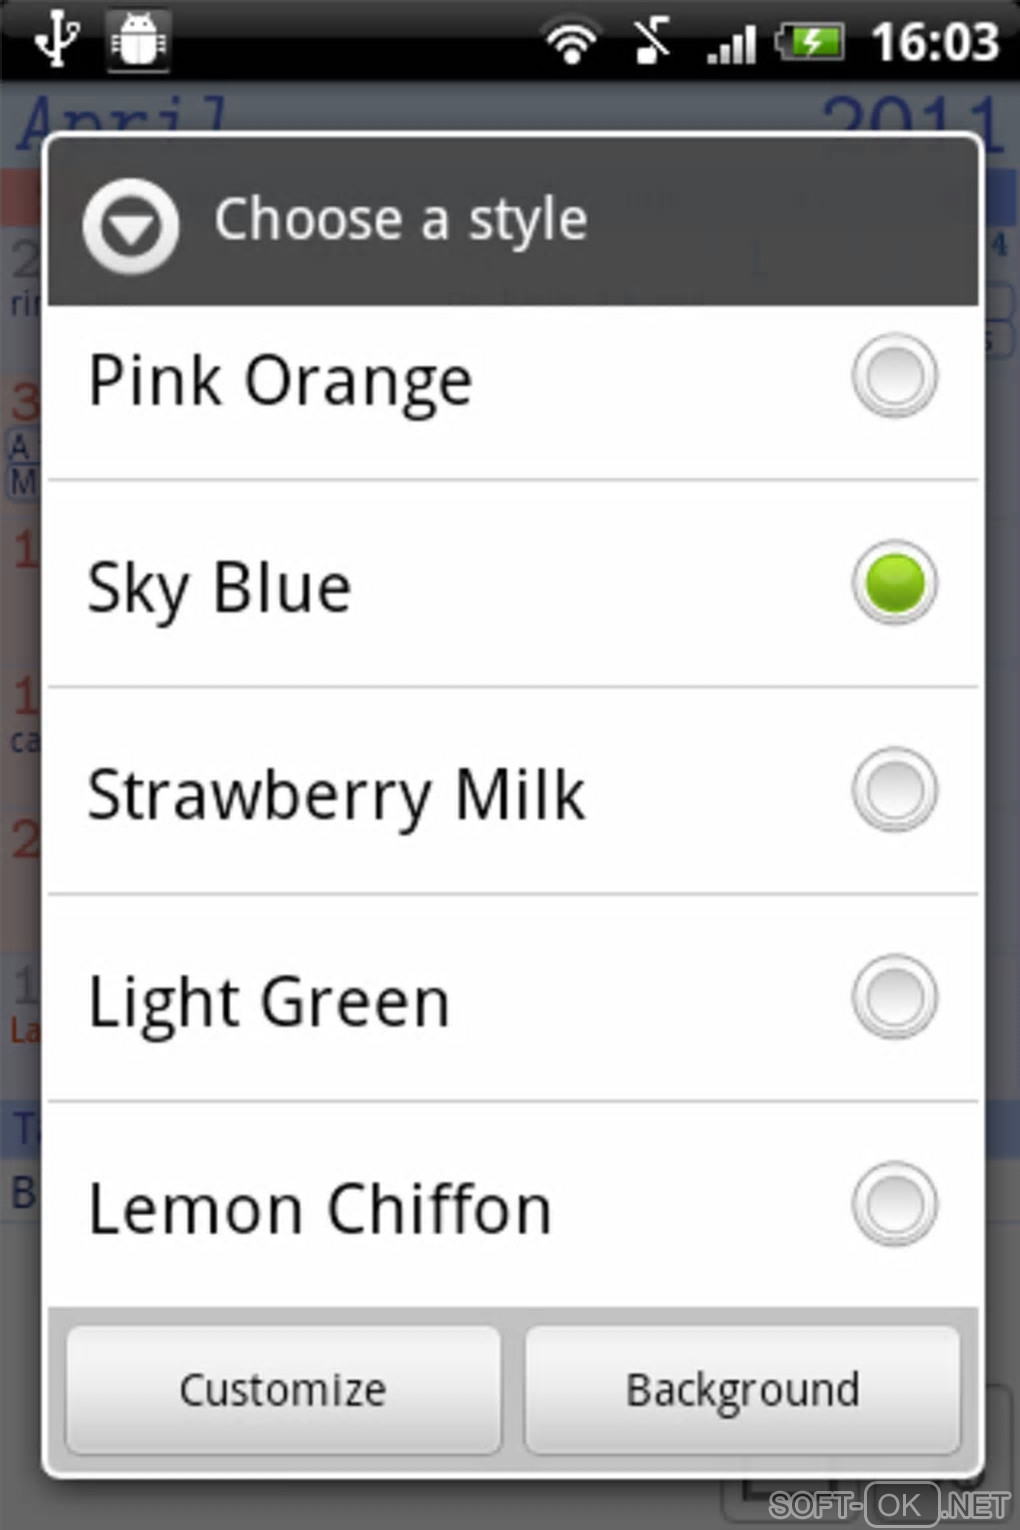
Task: Tap the Wi-Fi signal icon
Action: [x=571, y=42]
